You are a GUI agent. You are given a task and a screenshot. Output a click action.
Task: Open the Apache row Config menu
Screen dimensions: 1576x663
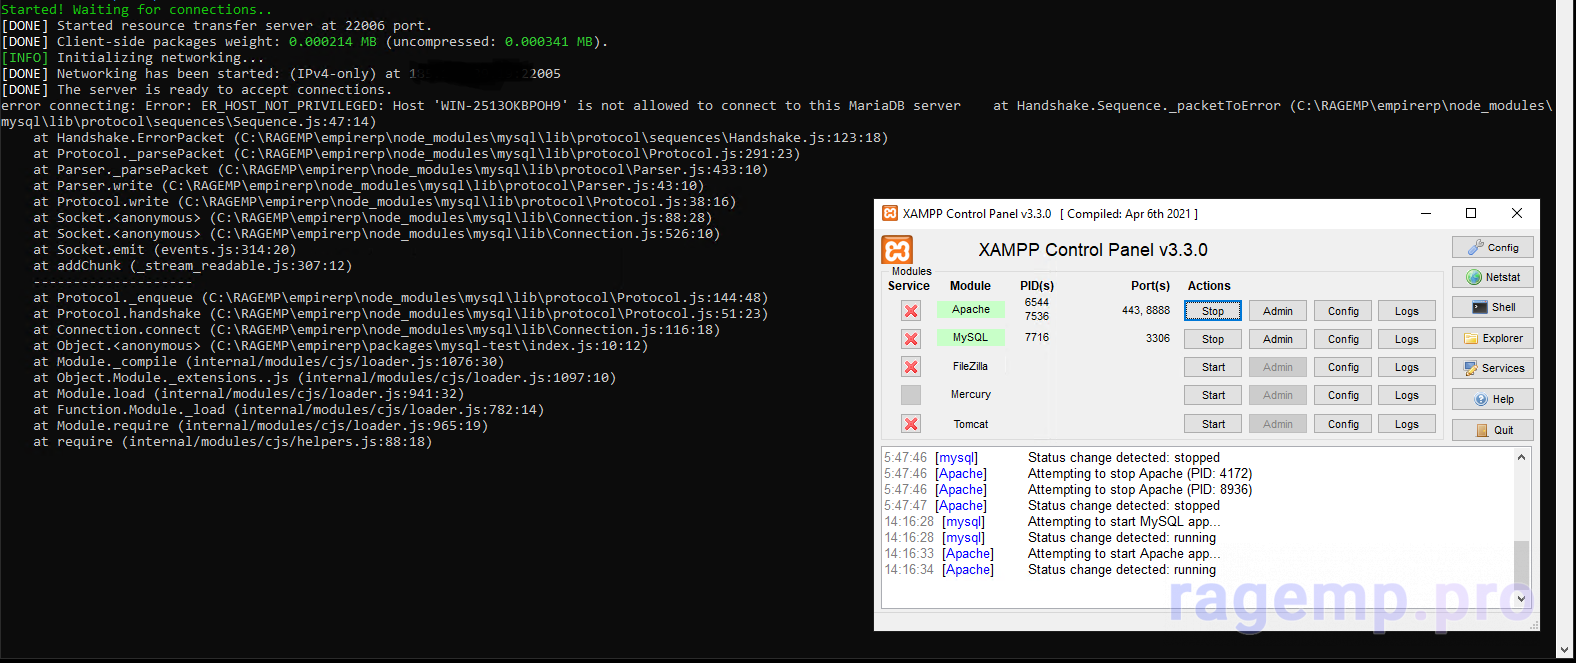pyautogui.click(x=1343, y=311)
